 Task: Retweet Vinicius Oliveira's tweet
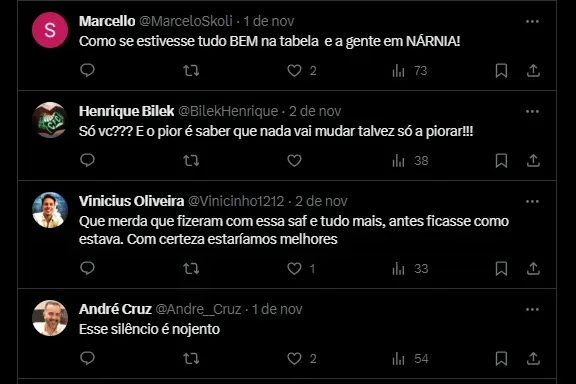191,269
